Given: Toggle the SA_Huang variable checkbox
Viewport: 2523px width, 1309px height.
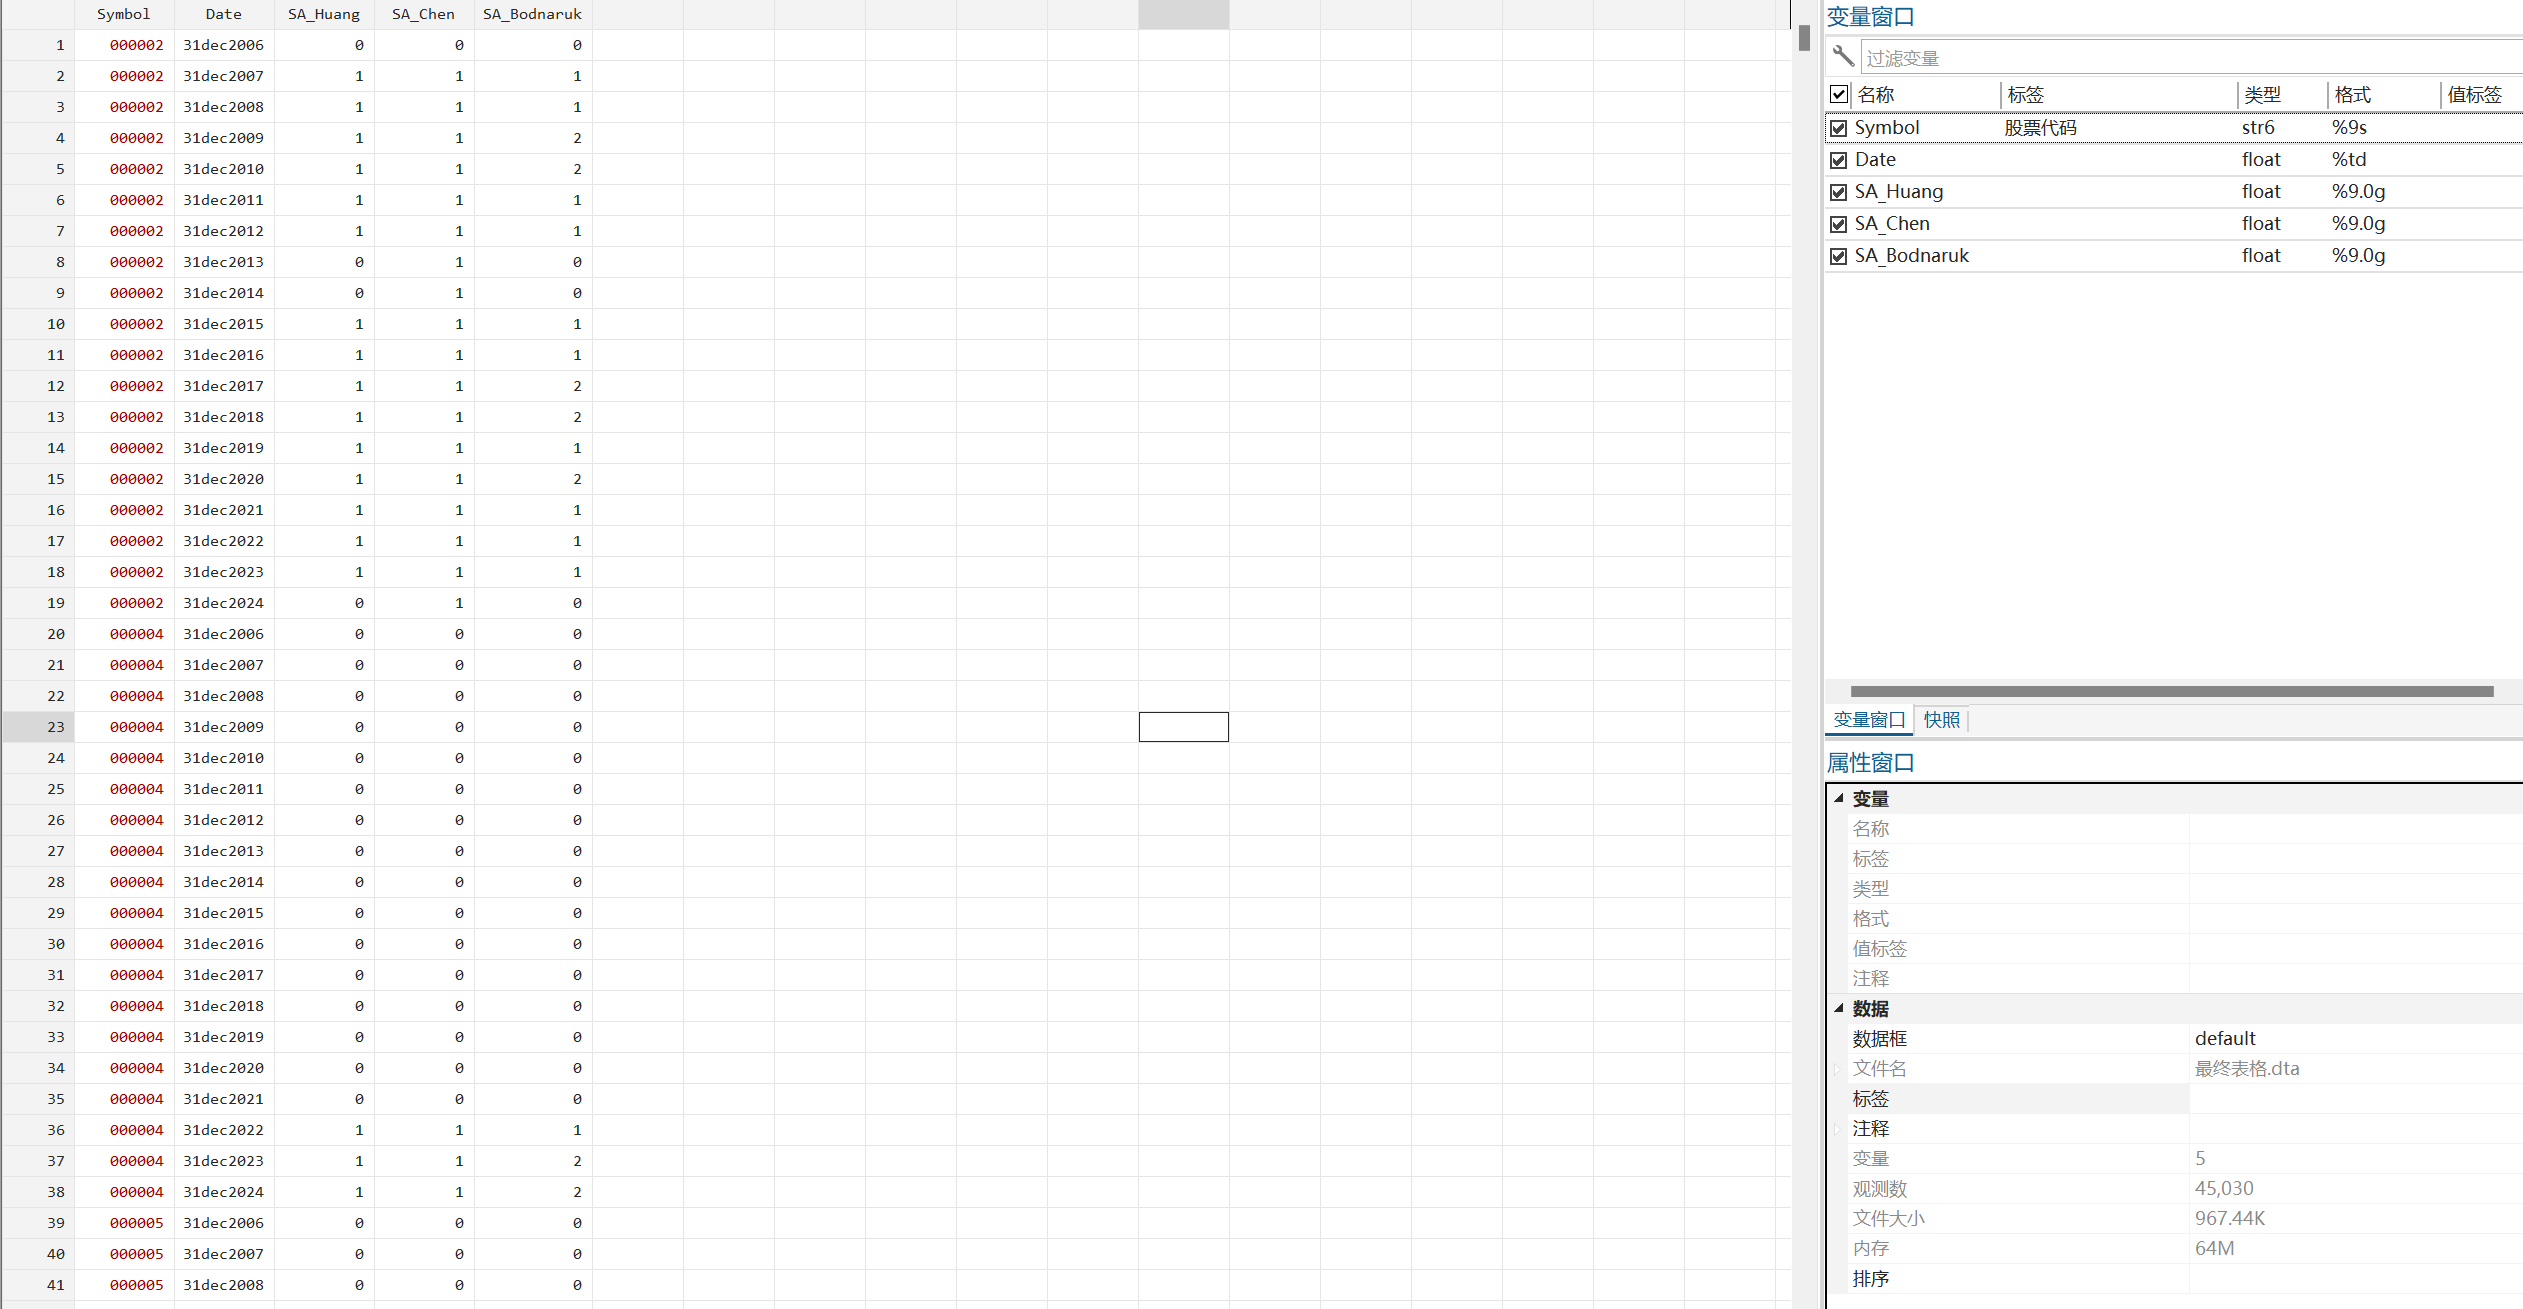Looking at the screenshot, I should [1838, 192].
